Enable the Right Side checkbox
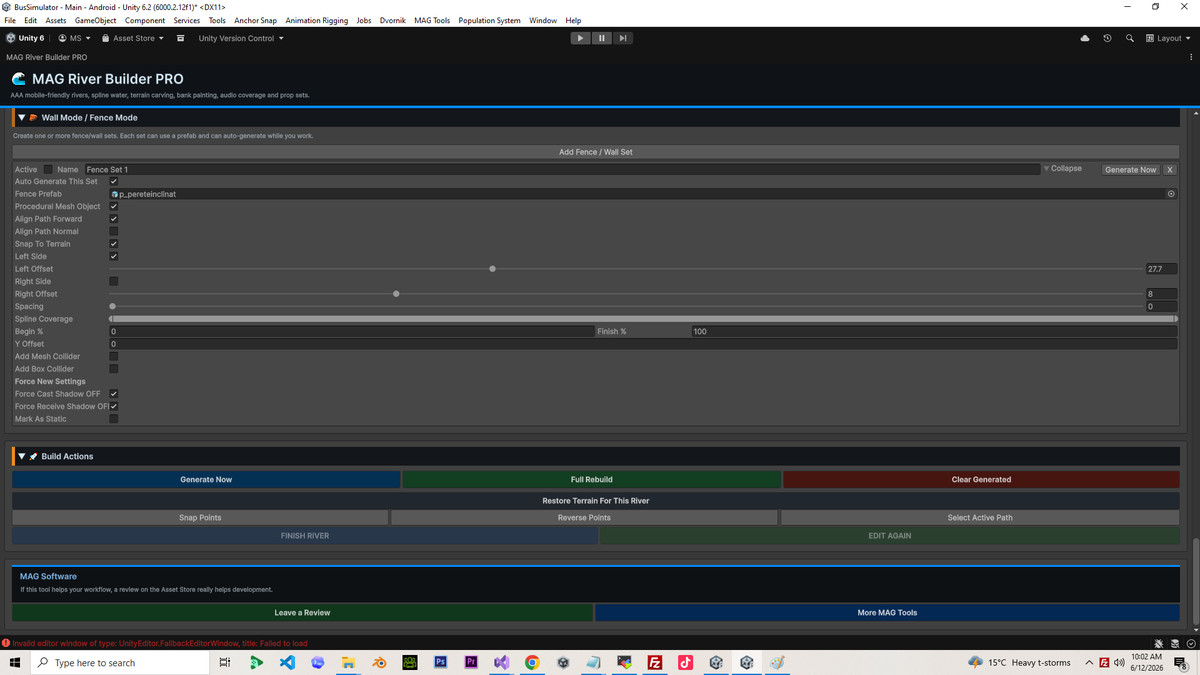The image size is (1200, 675). click(x=113, y=281)
